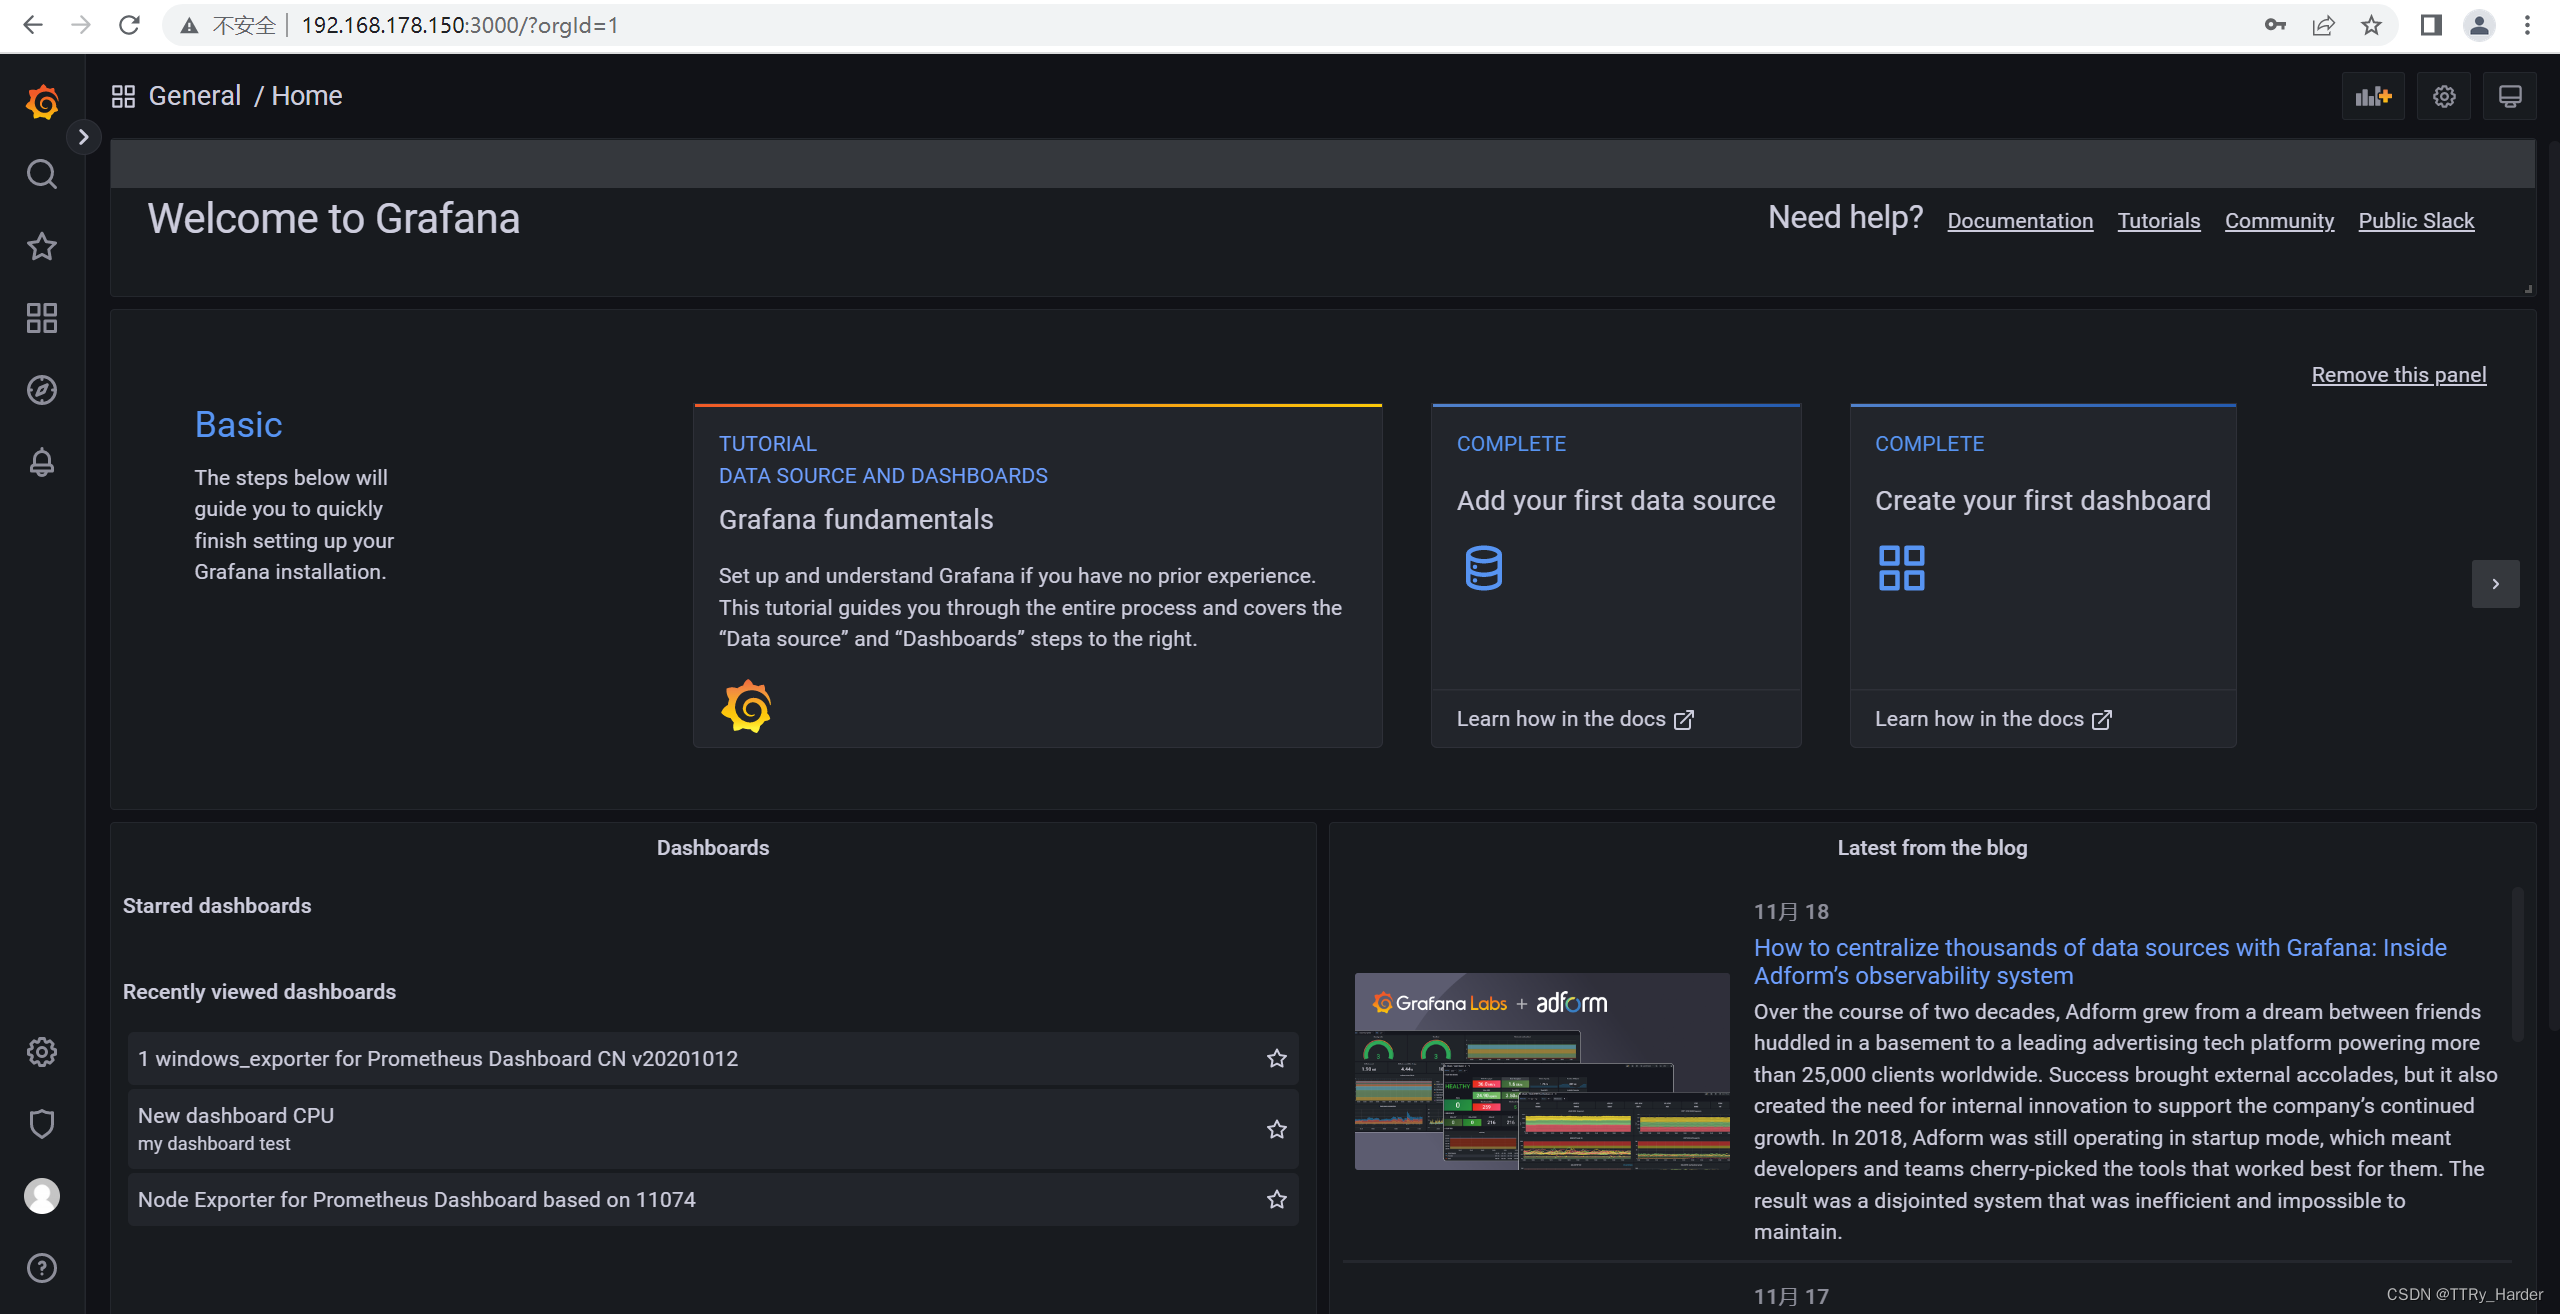Open Server Admin shield icon
2560x1314 pixels.
click(x=42, y=1124)
